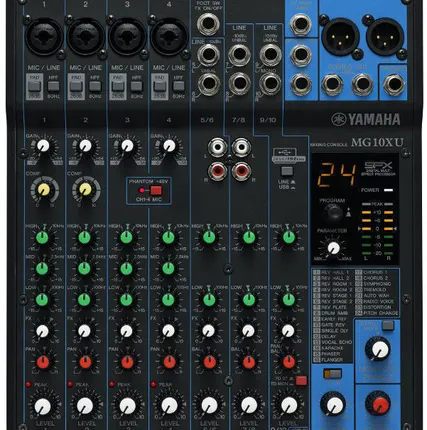Click the channel 5/6 HIGH EQ knob

tap(209, 238)
